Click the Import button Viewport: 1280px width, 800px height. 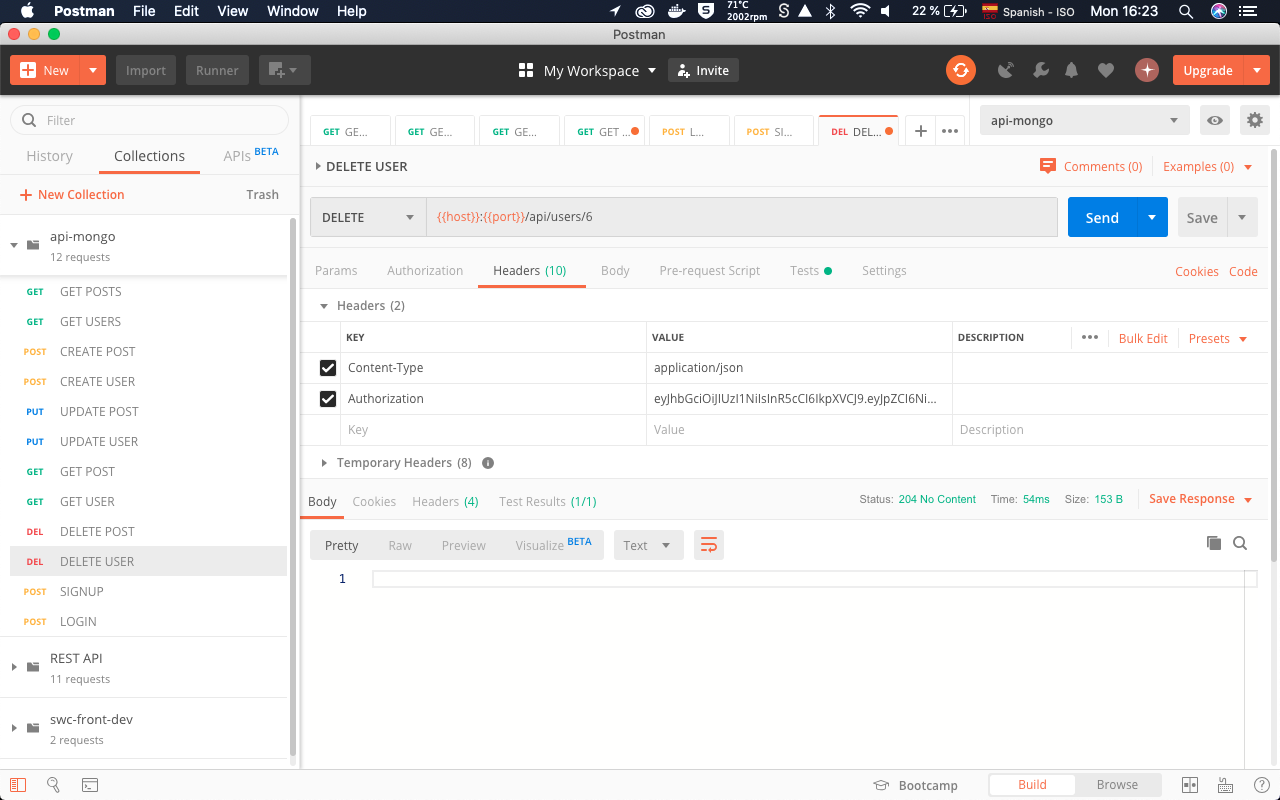pyautogui.click(x=146, y=70)
